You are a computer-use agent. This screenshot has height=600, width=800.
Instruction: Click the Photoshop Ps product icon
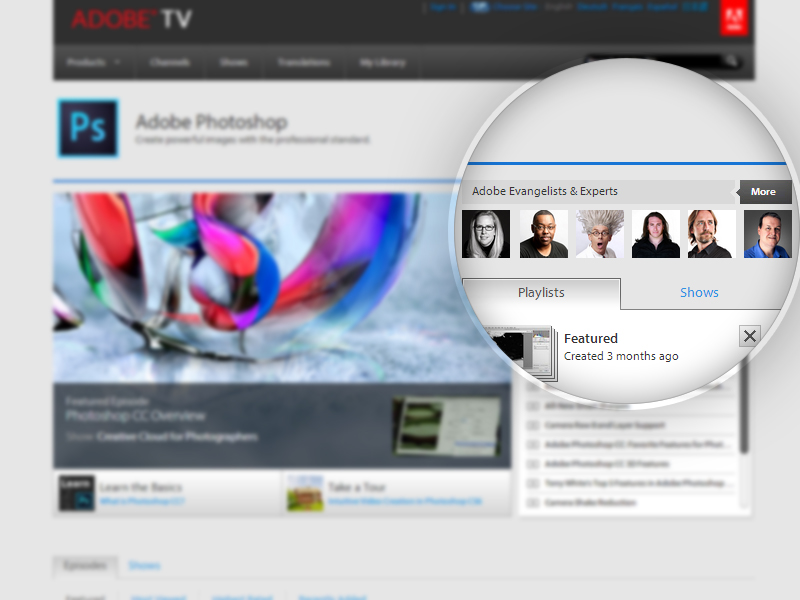(x=88, y=128)
